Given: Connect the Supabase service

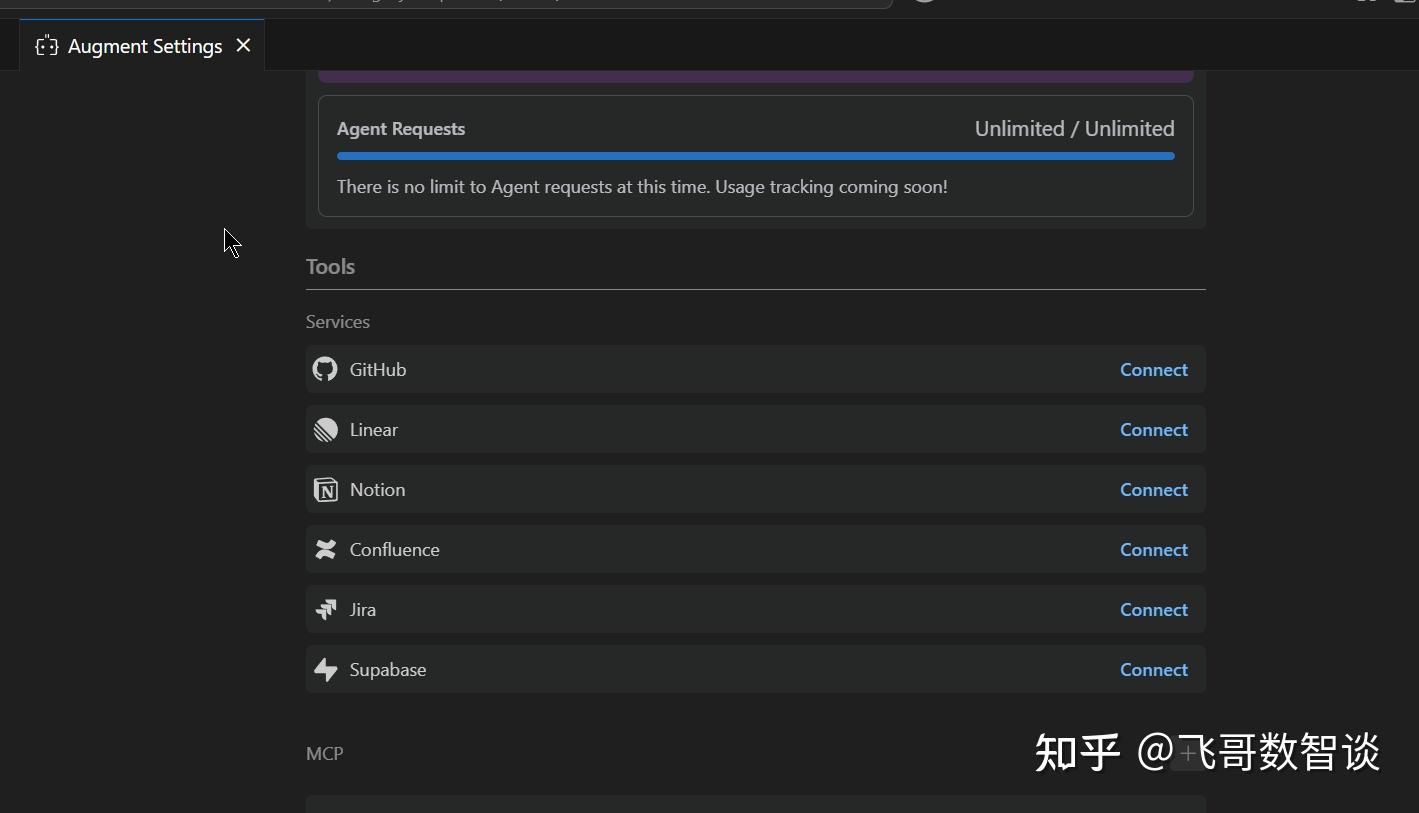Looking at the screenshot, I should [1152, 669].
